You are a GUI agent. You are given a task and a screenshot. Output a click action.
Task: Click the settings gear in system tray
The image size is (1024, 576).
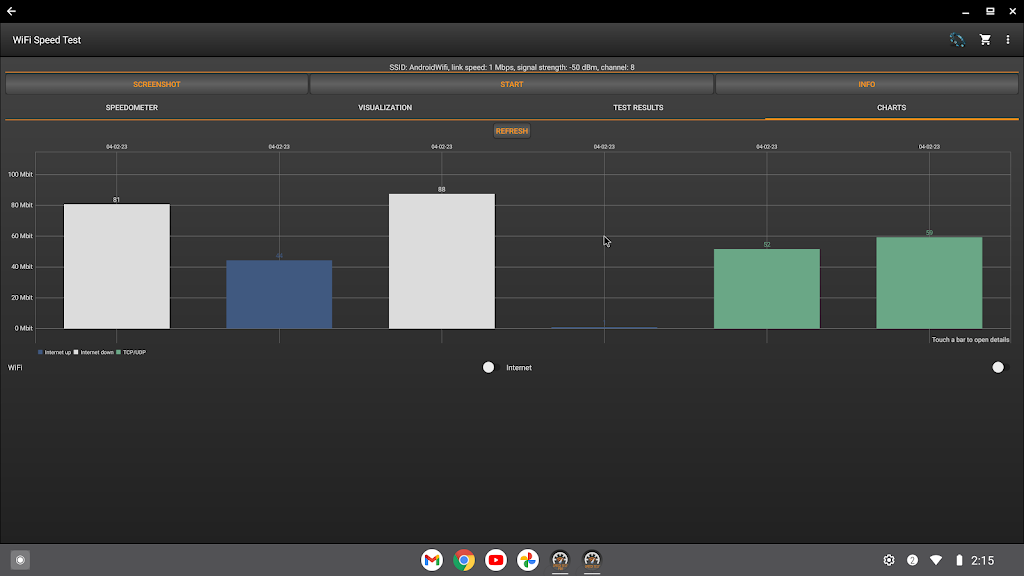(x=889, y=560)
